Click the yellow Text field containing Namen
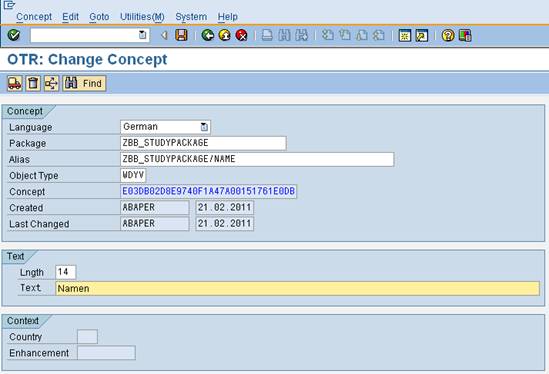This screenshot has height=374, width=549. (297, 288)
